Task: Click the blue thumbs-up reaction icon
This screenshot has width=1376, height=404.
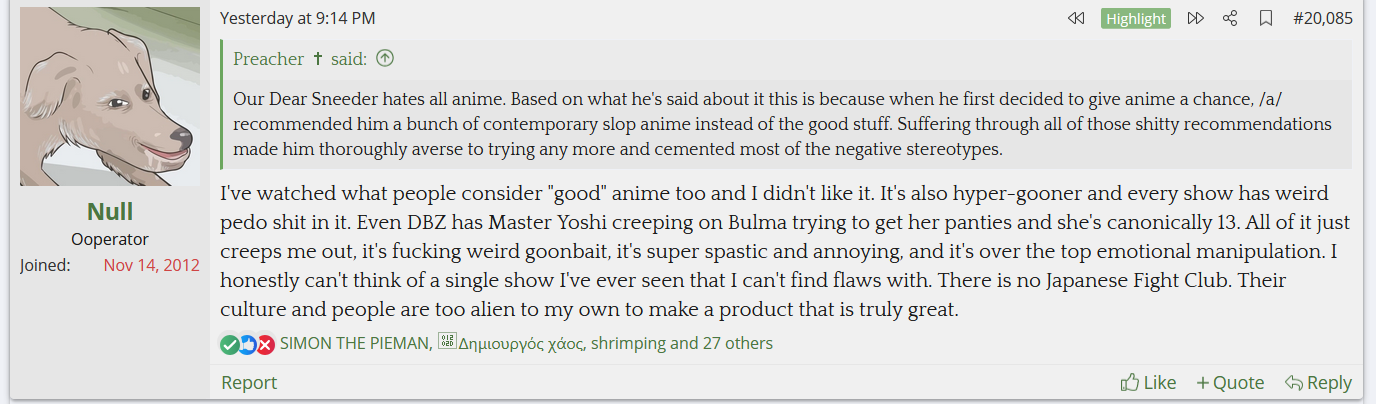Action: click(247, 345)
